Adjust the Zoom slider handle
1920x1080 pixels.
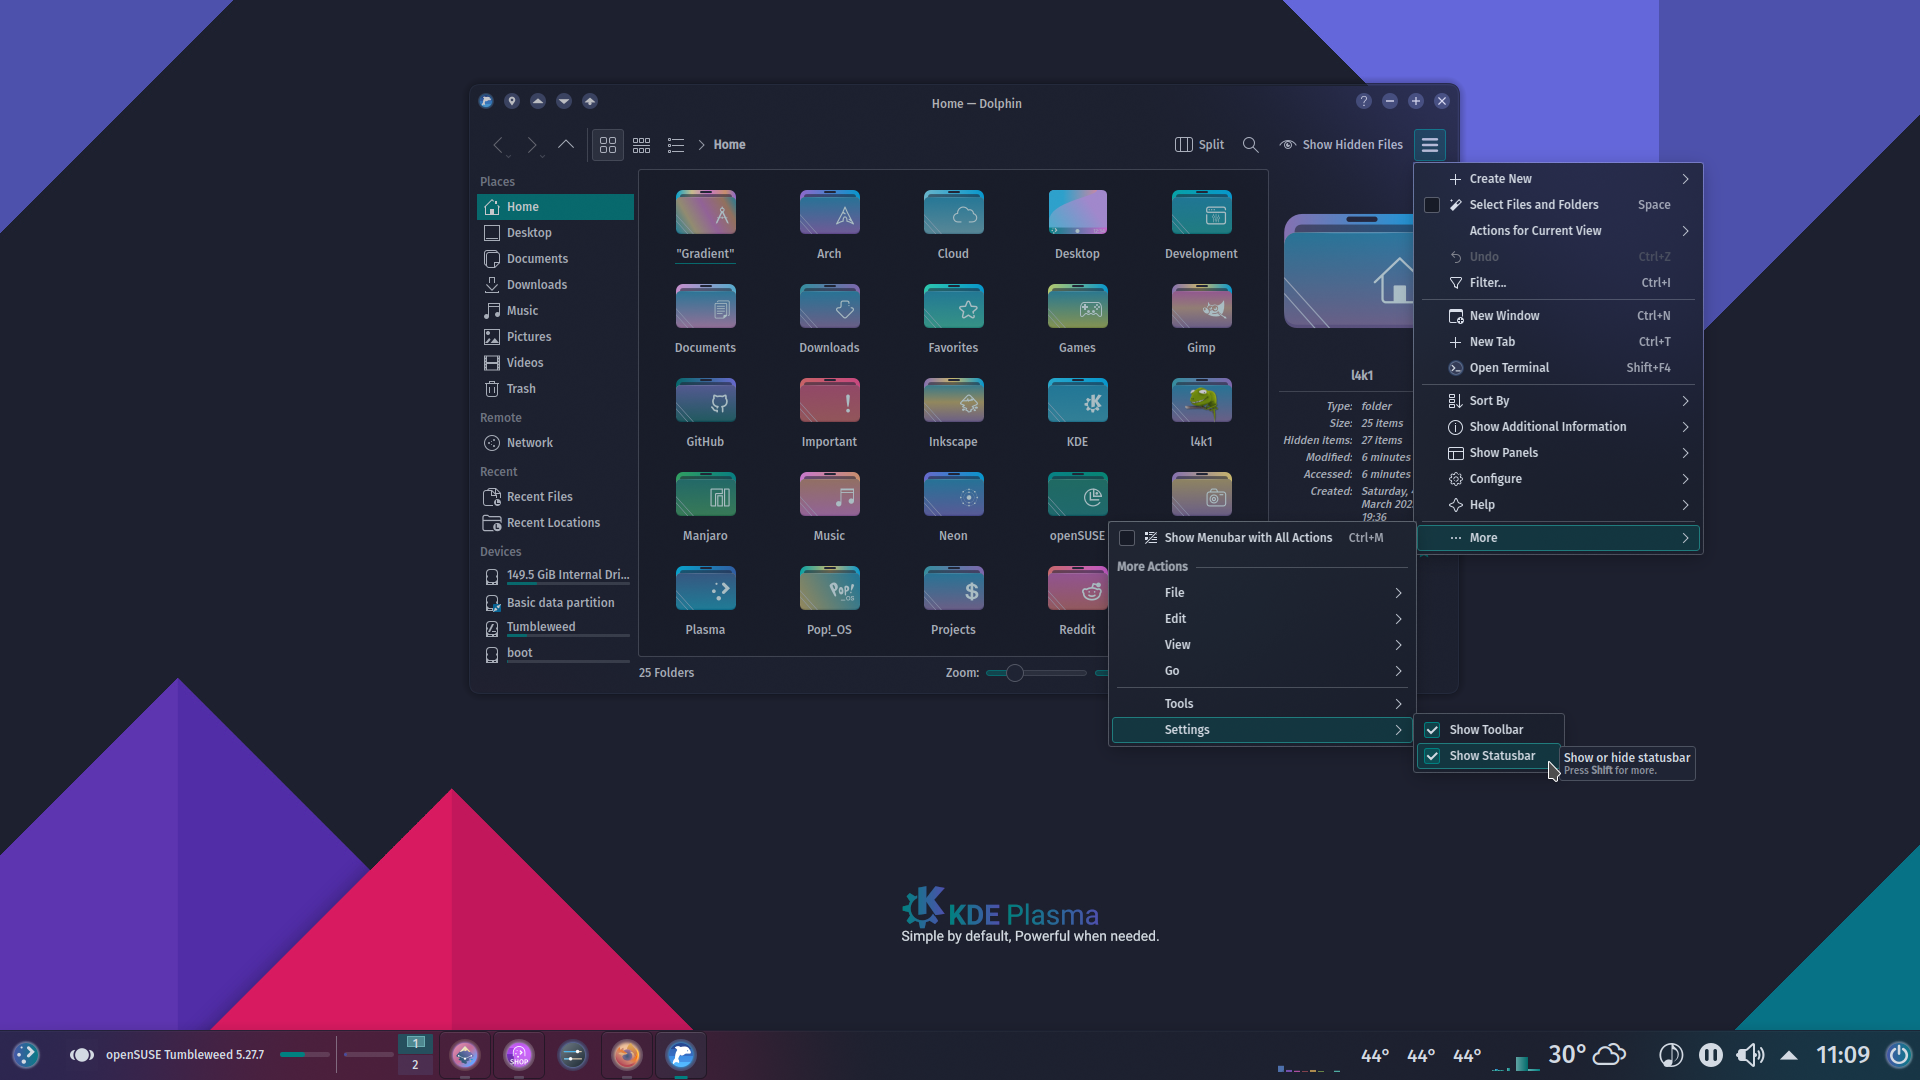click(x=1014, y=673)
